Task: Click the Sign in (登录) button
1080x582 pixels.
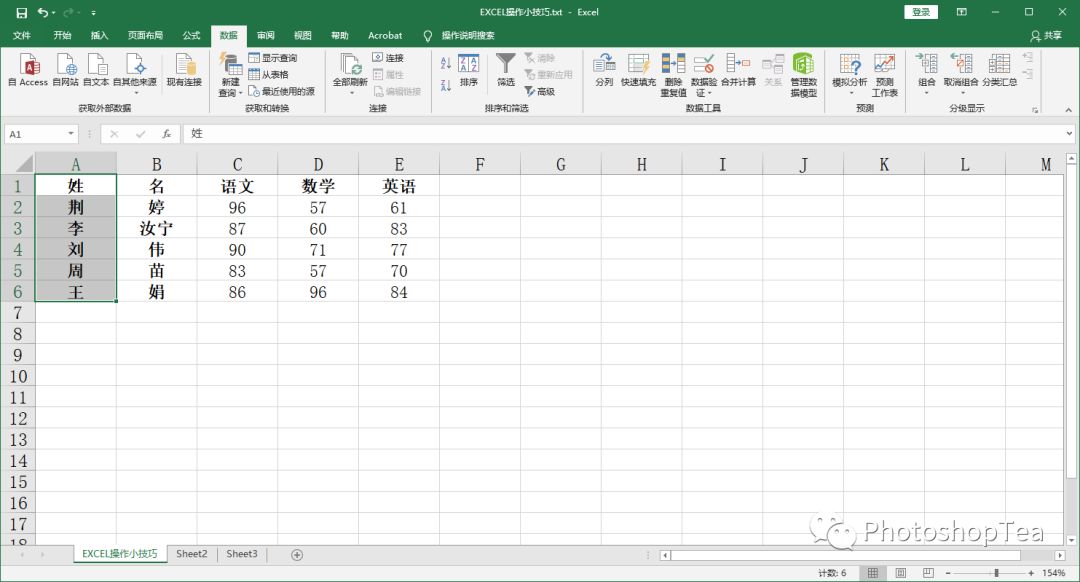Action: pos(921,12)
